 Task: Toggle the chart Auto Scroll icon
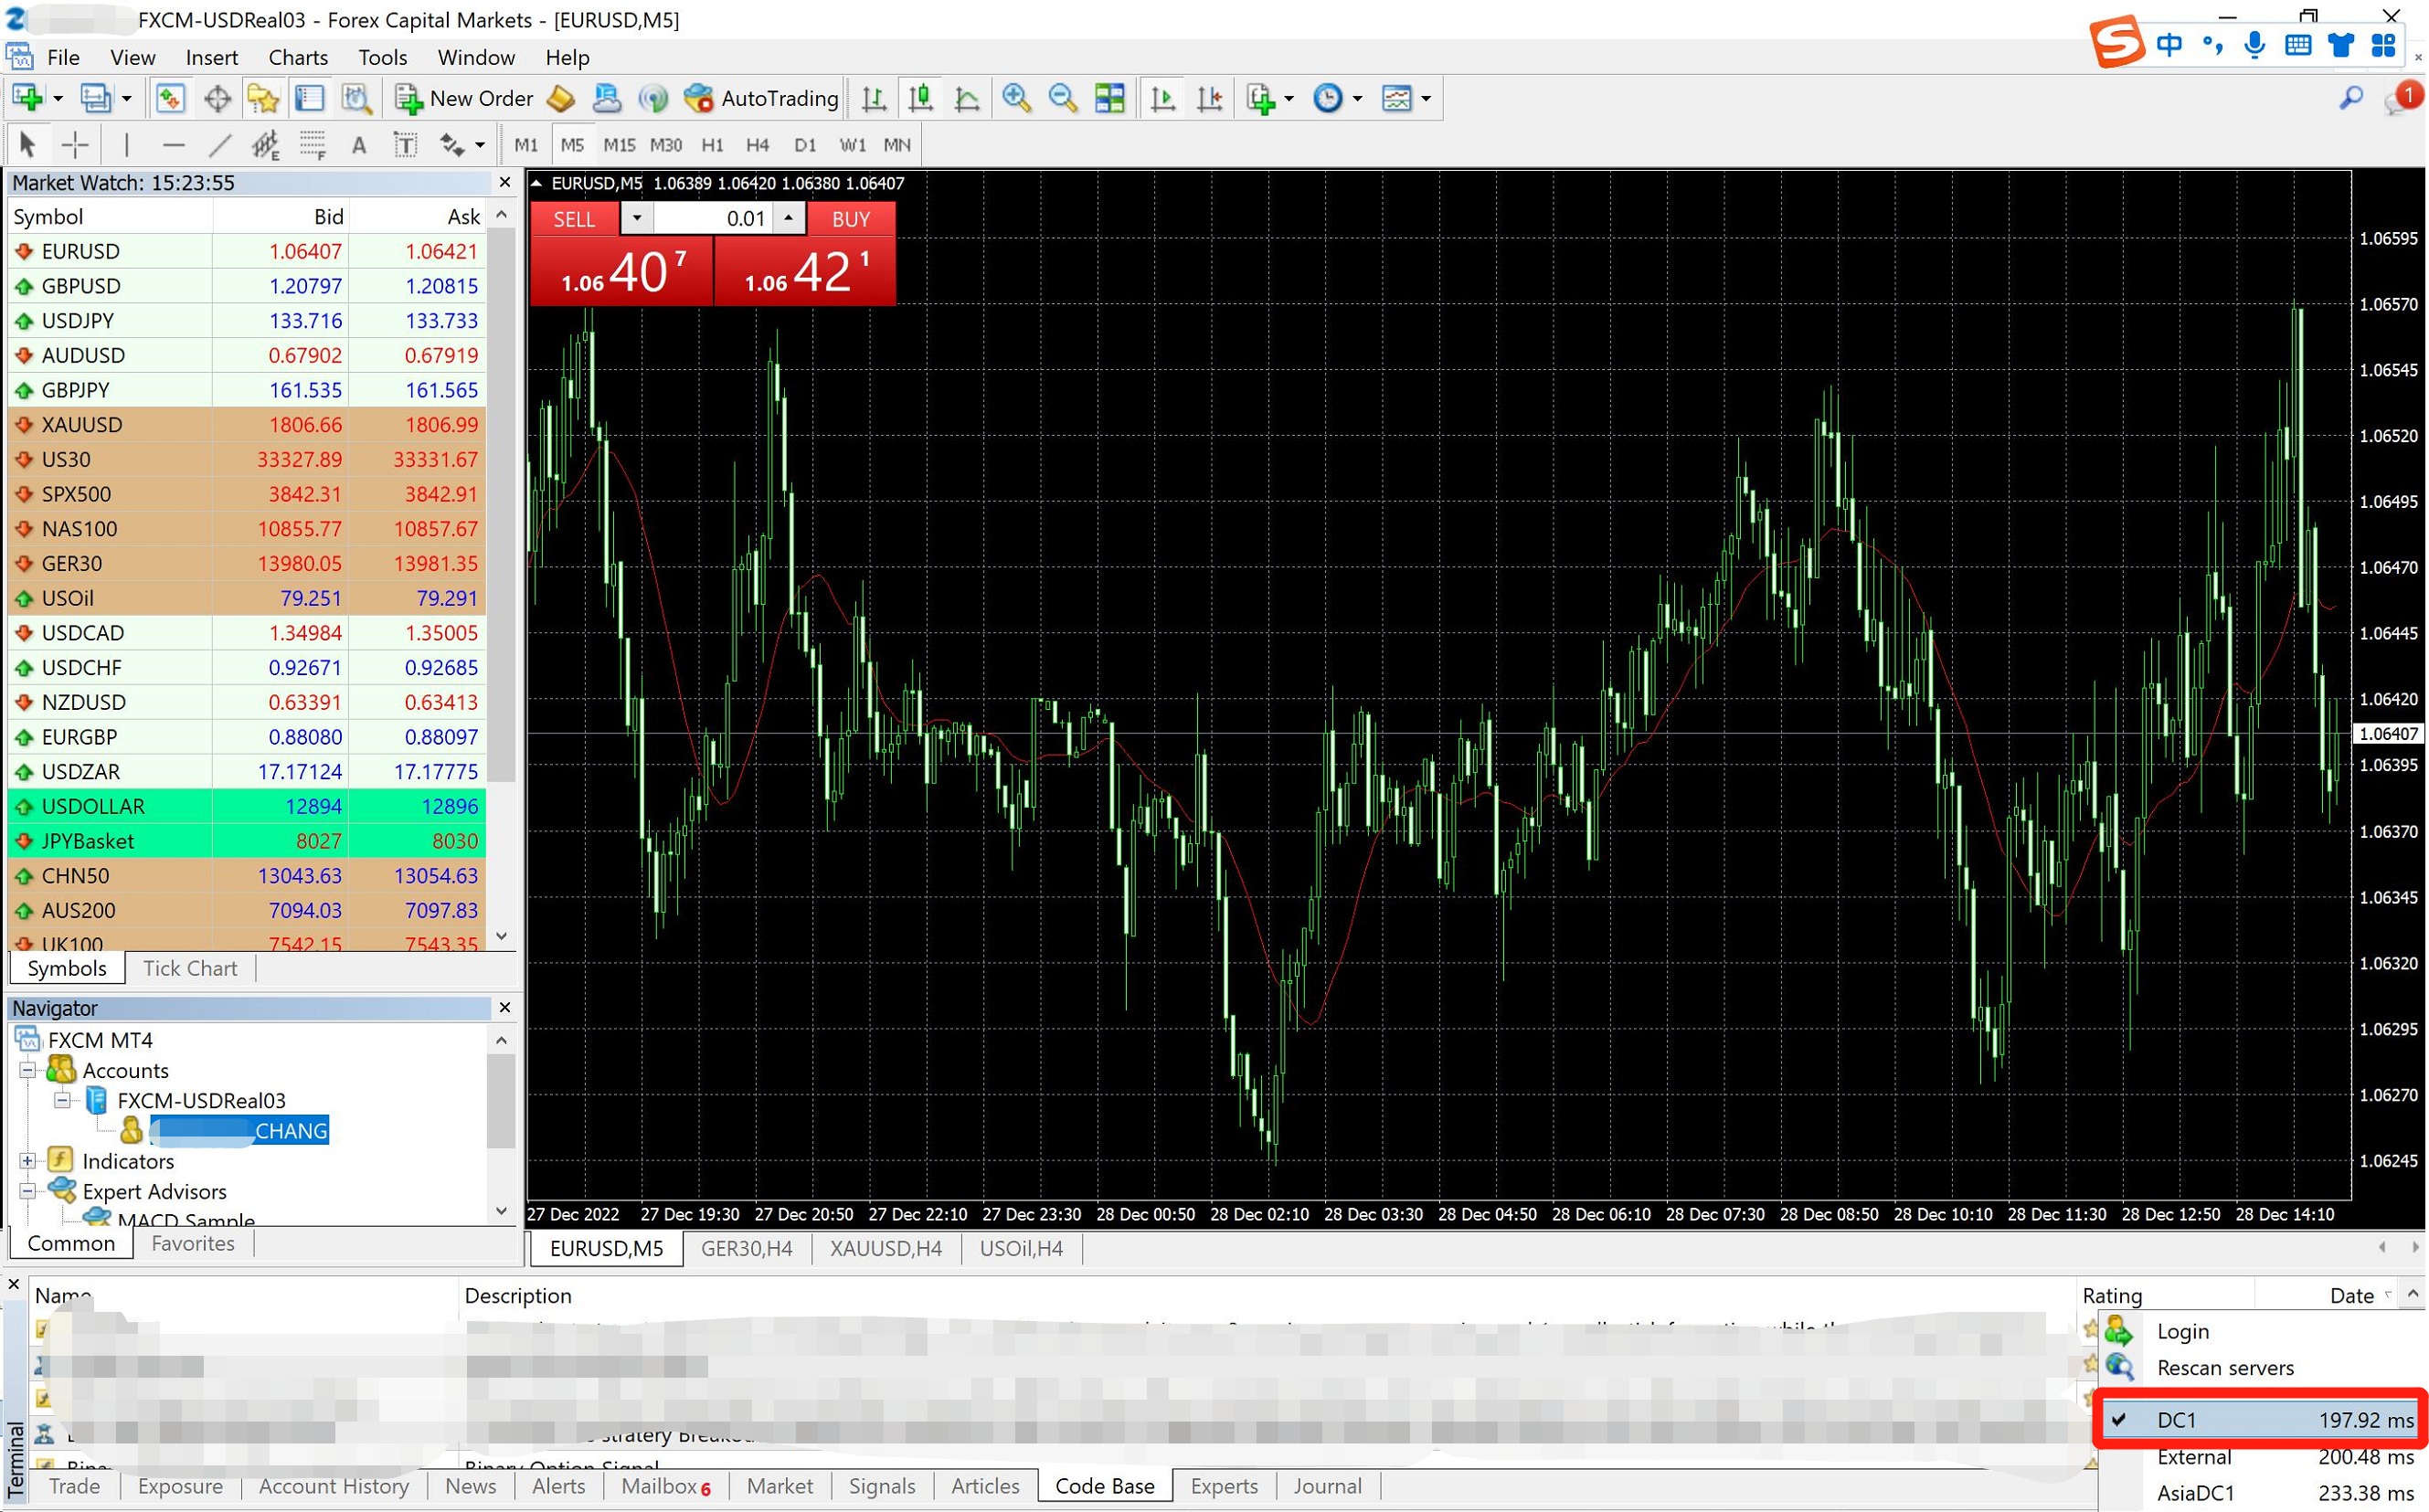point(1162,98)
